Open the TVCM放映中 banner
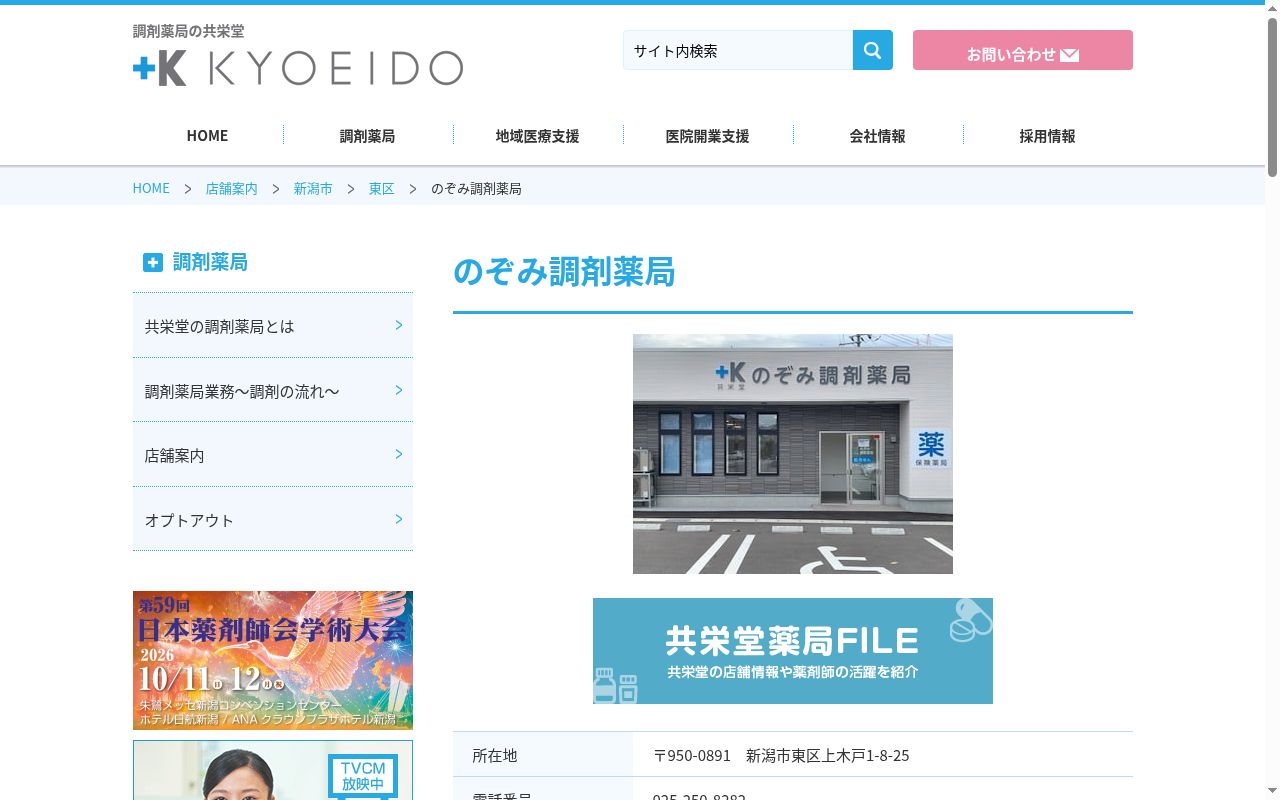Viewport: 1280px width, 800px height. click(x=273, y=770)
